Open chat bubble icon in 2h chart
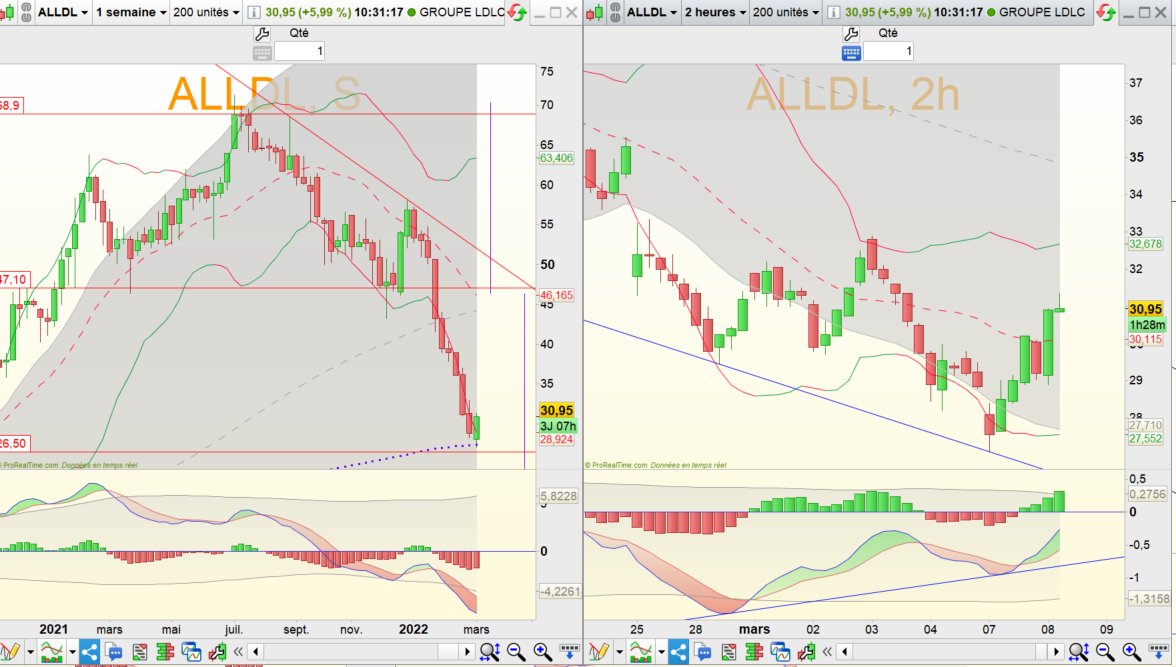Screen dimensions: 1176x667 (x=702, y=651)
